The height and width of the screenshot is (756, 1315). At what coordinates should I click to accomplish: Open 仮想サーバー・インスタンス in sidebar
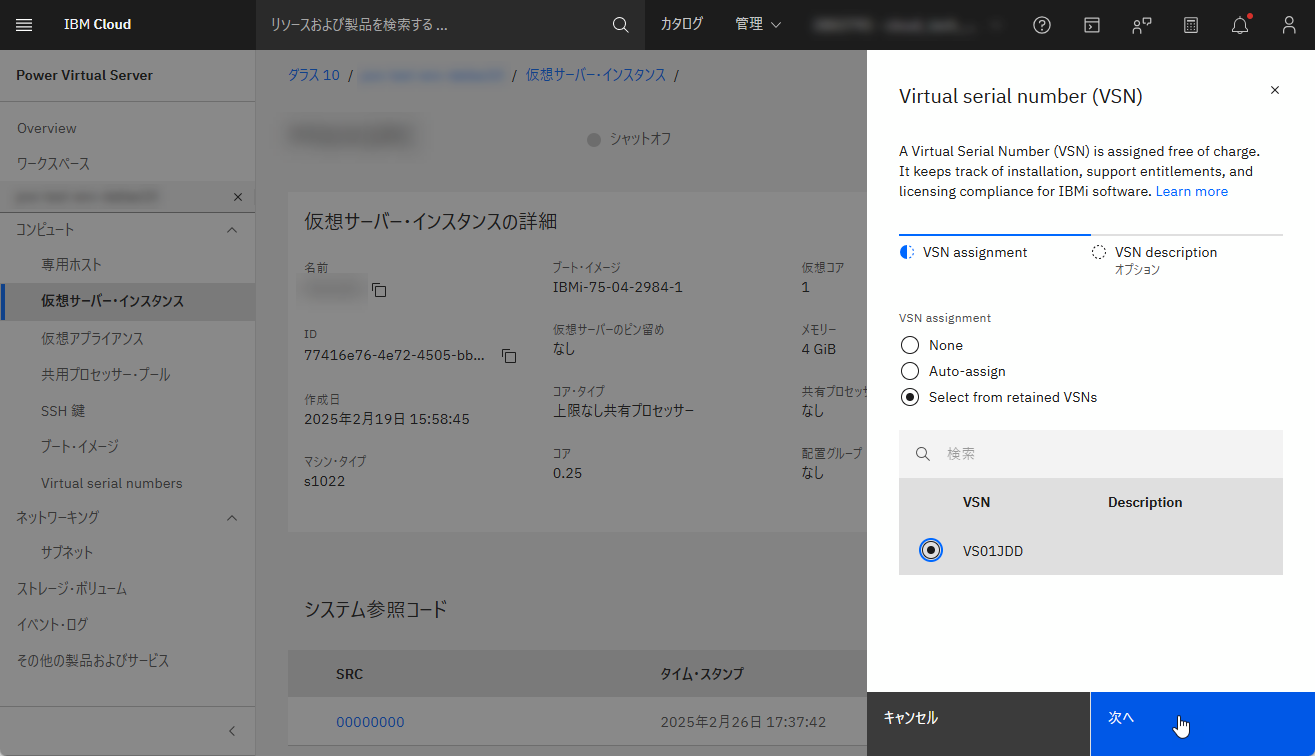[128, 301]
